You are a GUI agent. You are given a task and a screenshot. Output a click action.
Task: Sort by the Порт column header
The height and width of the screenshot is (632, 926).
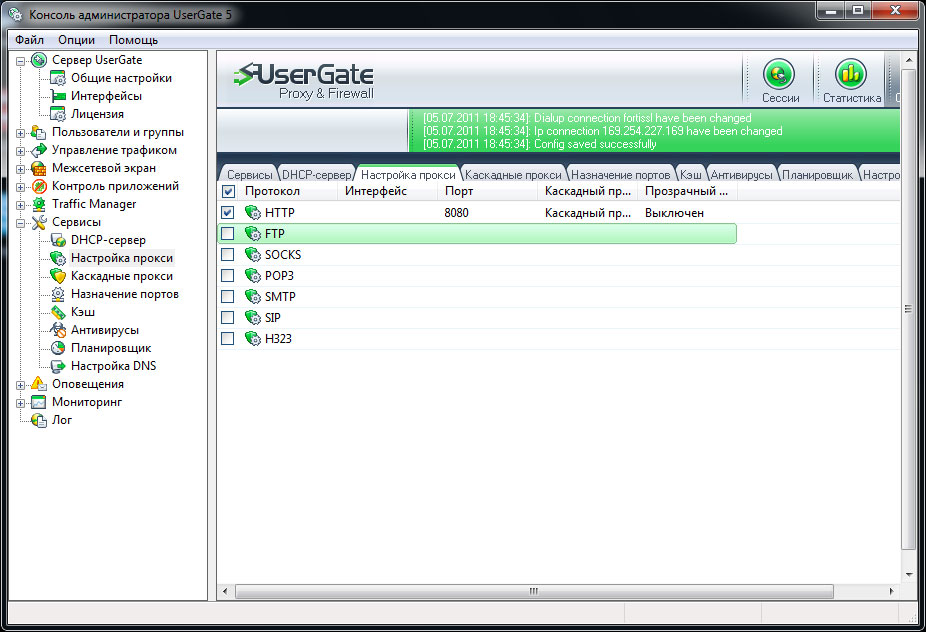tap(488, 191)
